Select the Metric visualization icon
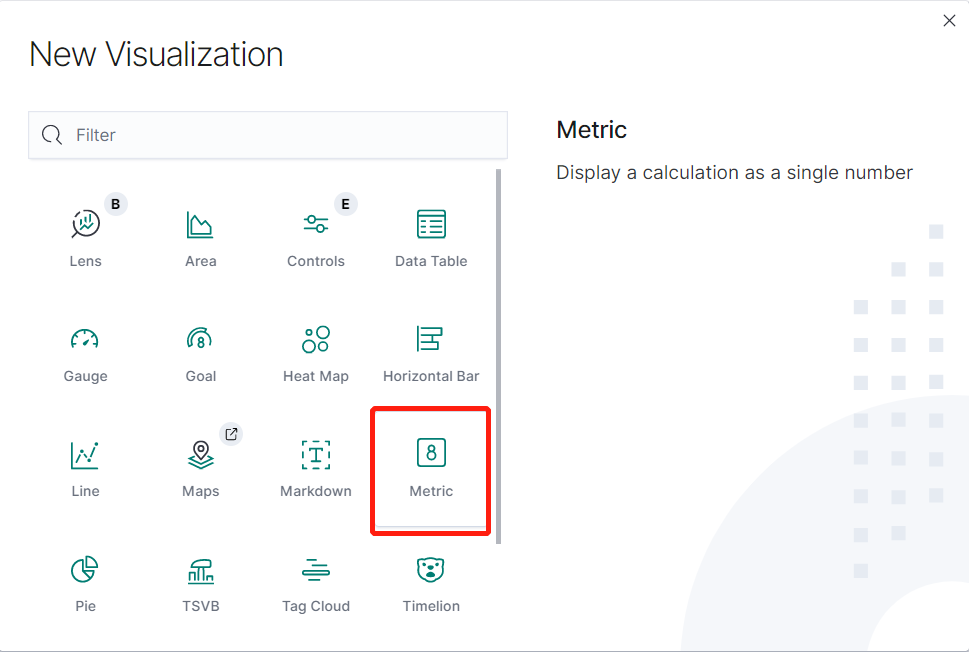This screenshot has width=969, height=652. coord(431,452)
